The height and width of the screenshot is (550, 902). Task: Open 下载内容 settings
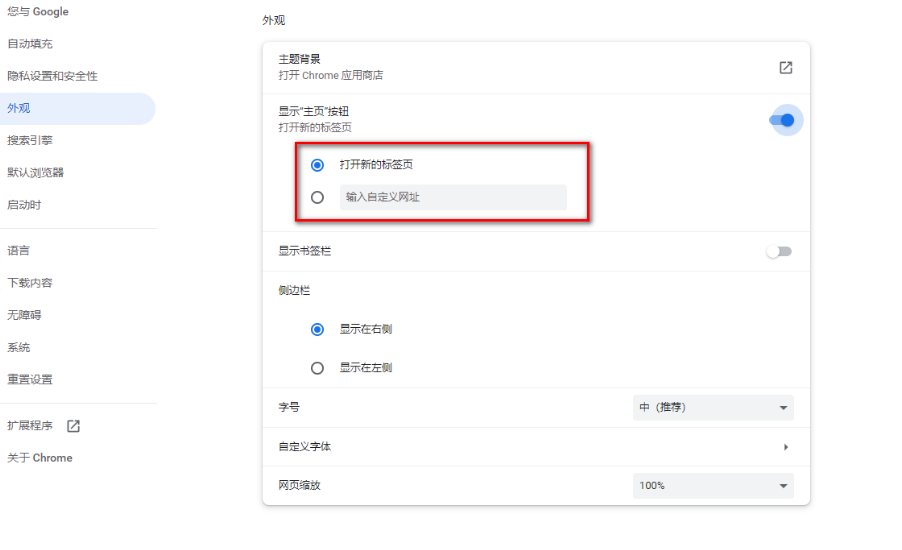[30, 282]
